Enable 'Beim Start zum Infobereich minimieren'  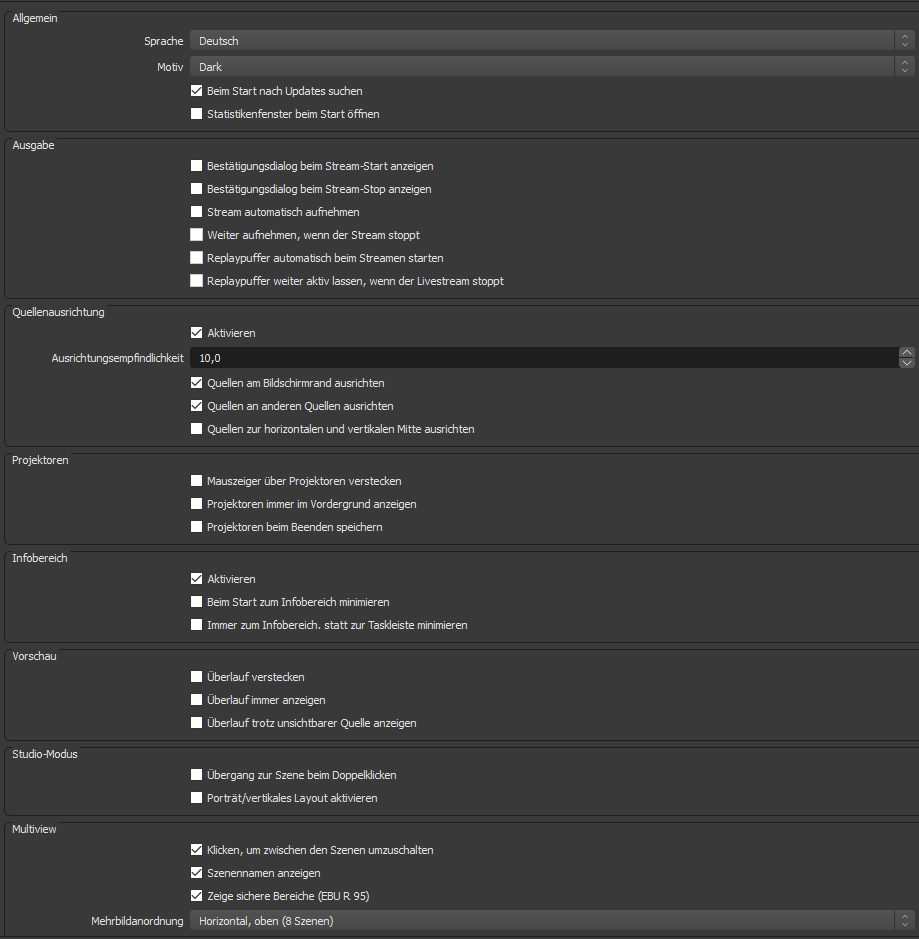197,602
